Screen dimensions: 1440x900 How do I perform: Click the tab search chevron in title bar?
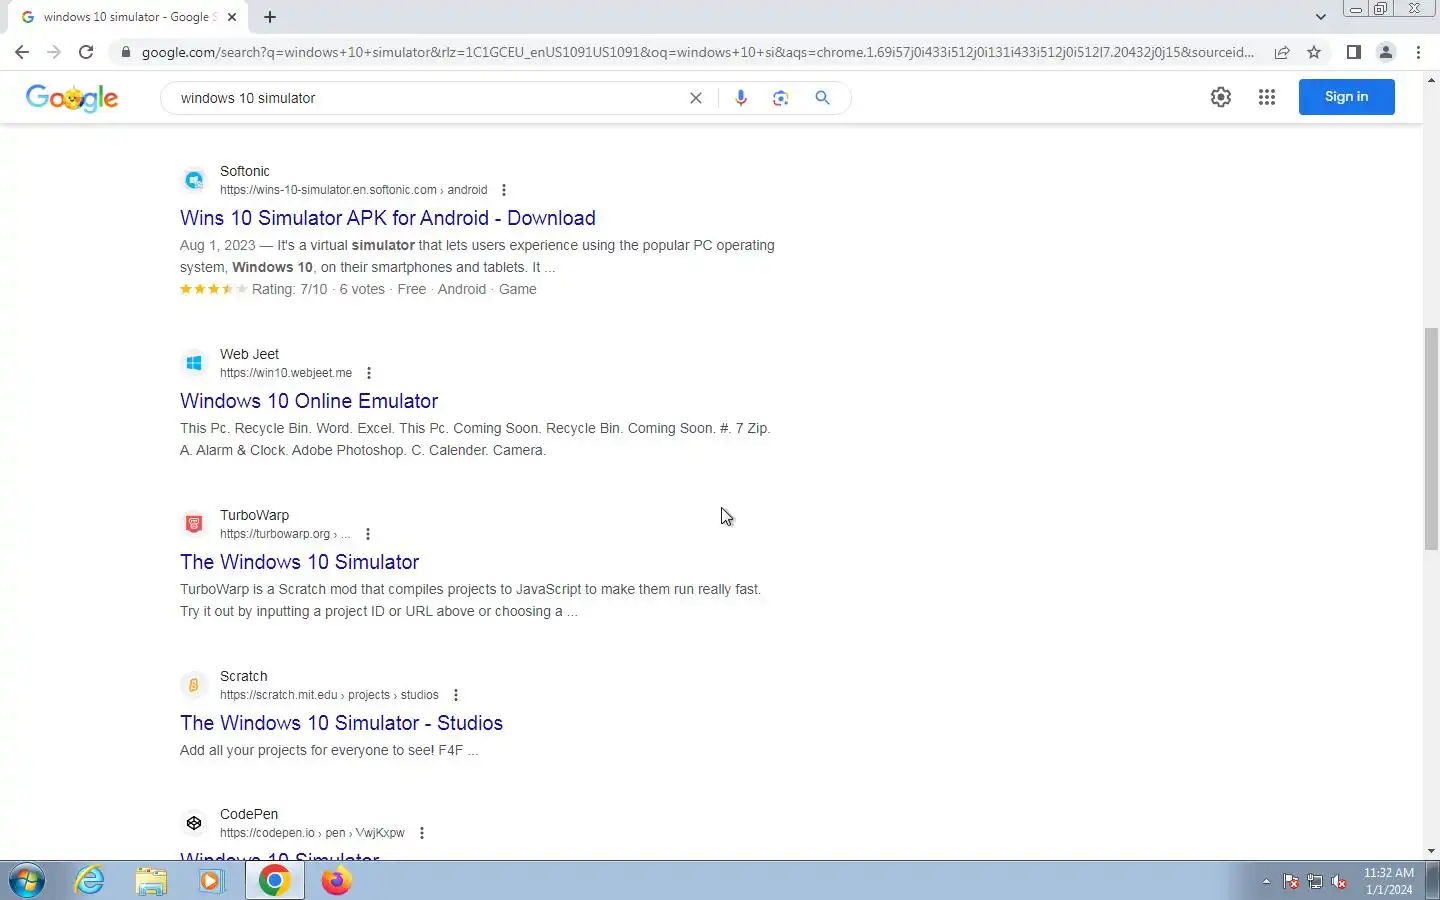pos(1320,17)
